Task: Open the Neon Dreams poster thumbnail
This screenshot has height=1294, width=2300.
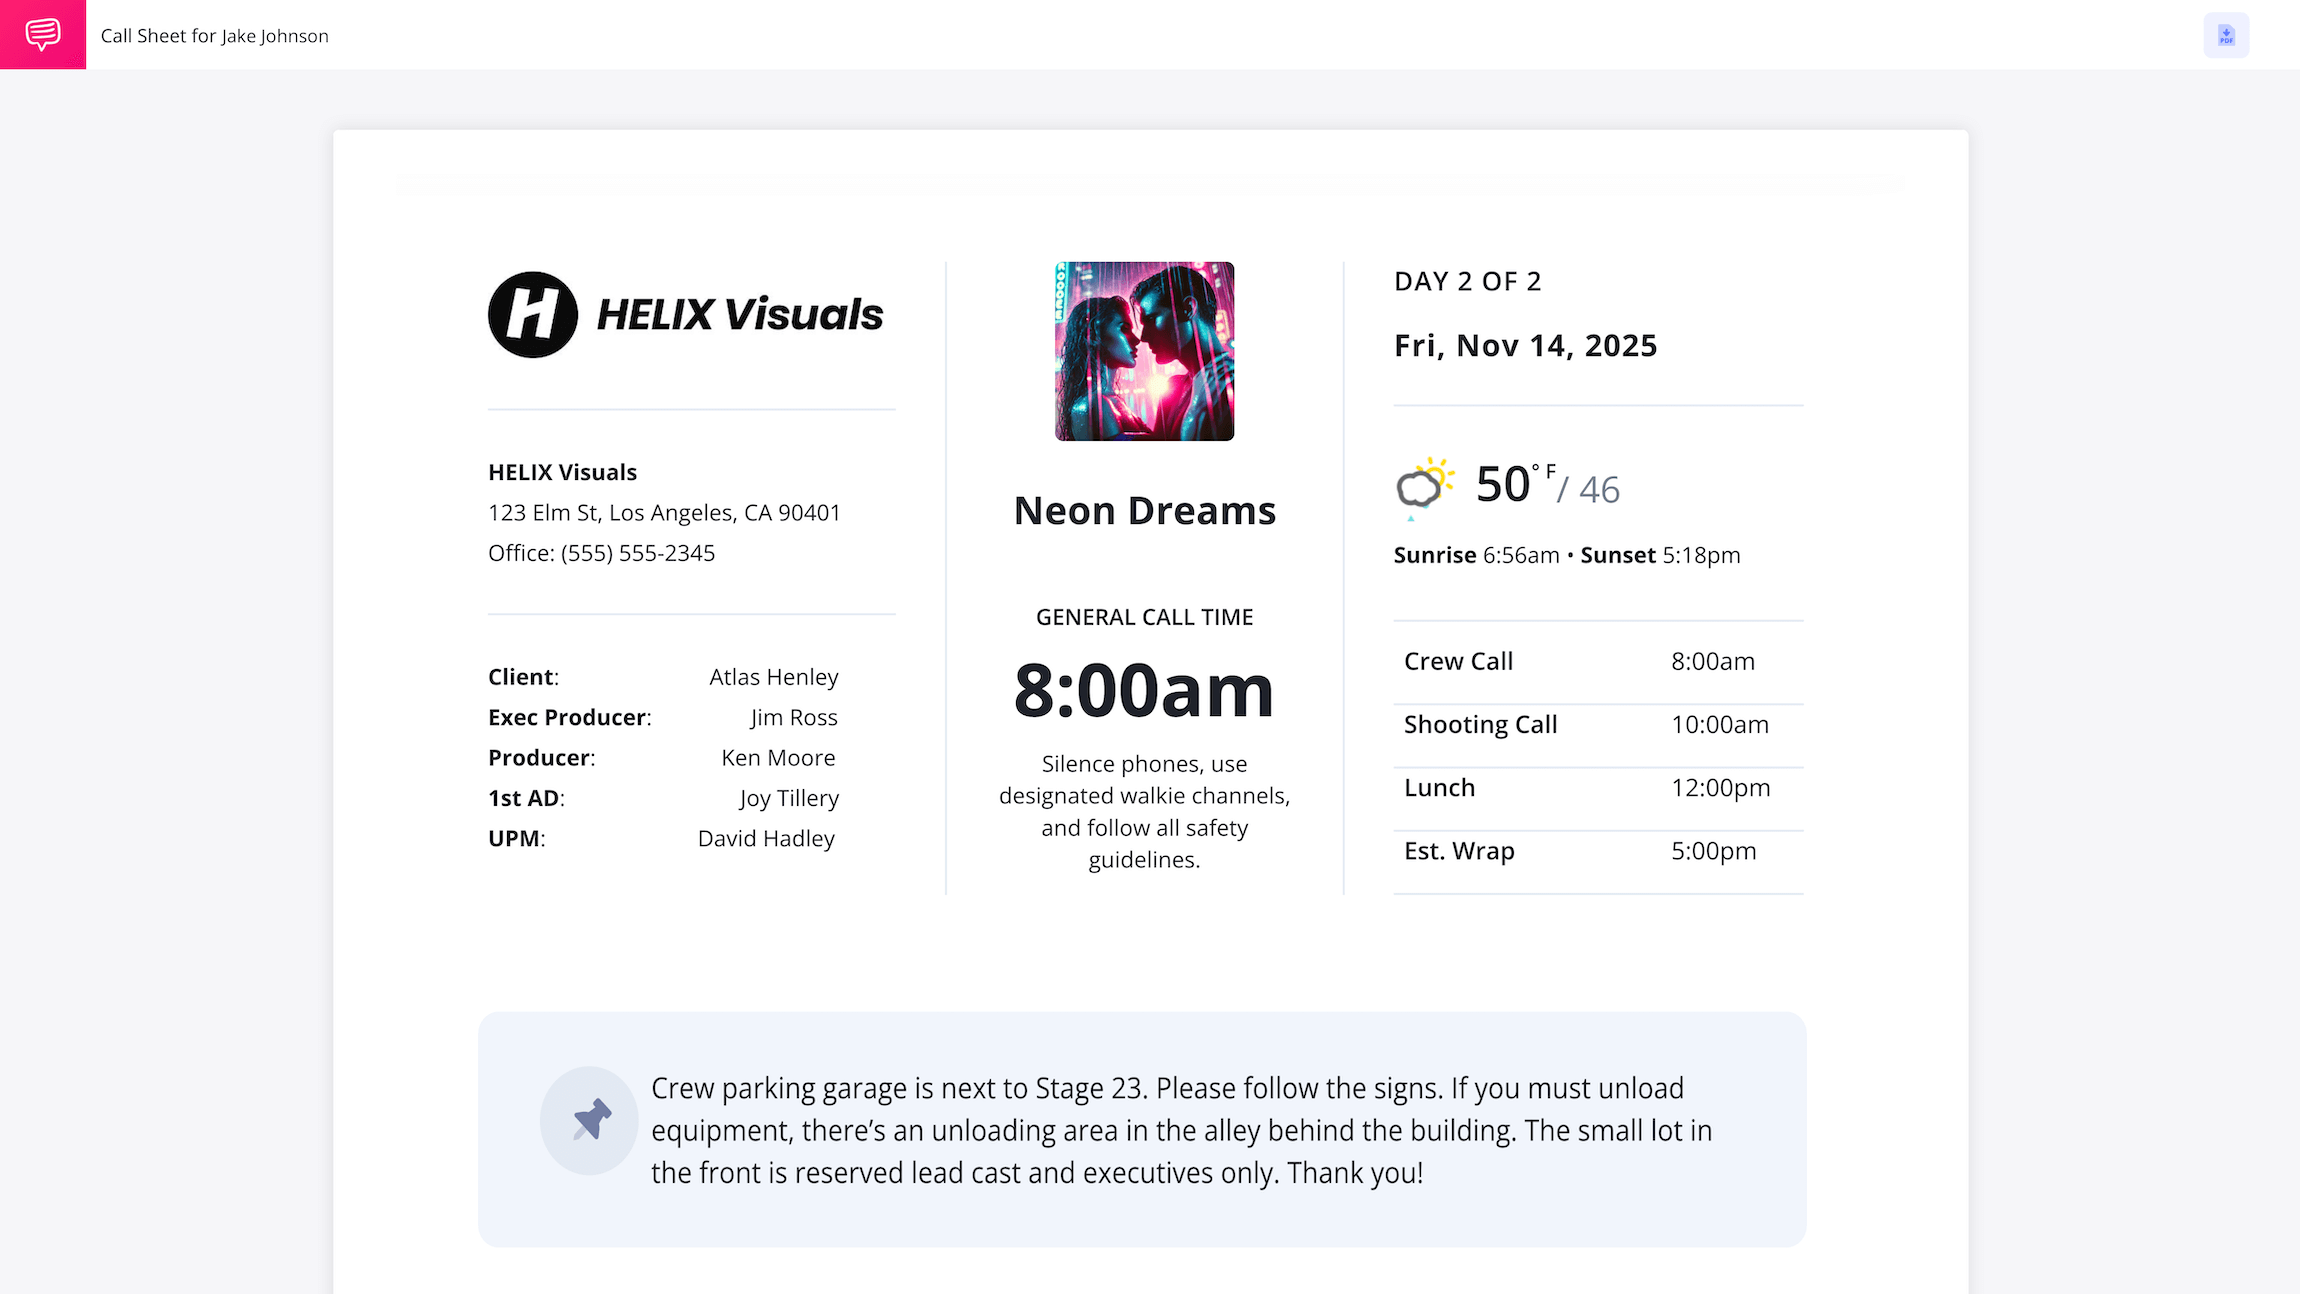Action: pos(1144,351)
